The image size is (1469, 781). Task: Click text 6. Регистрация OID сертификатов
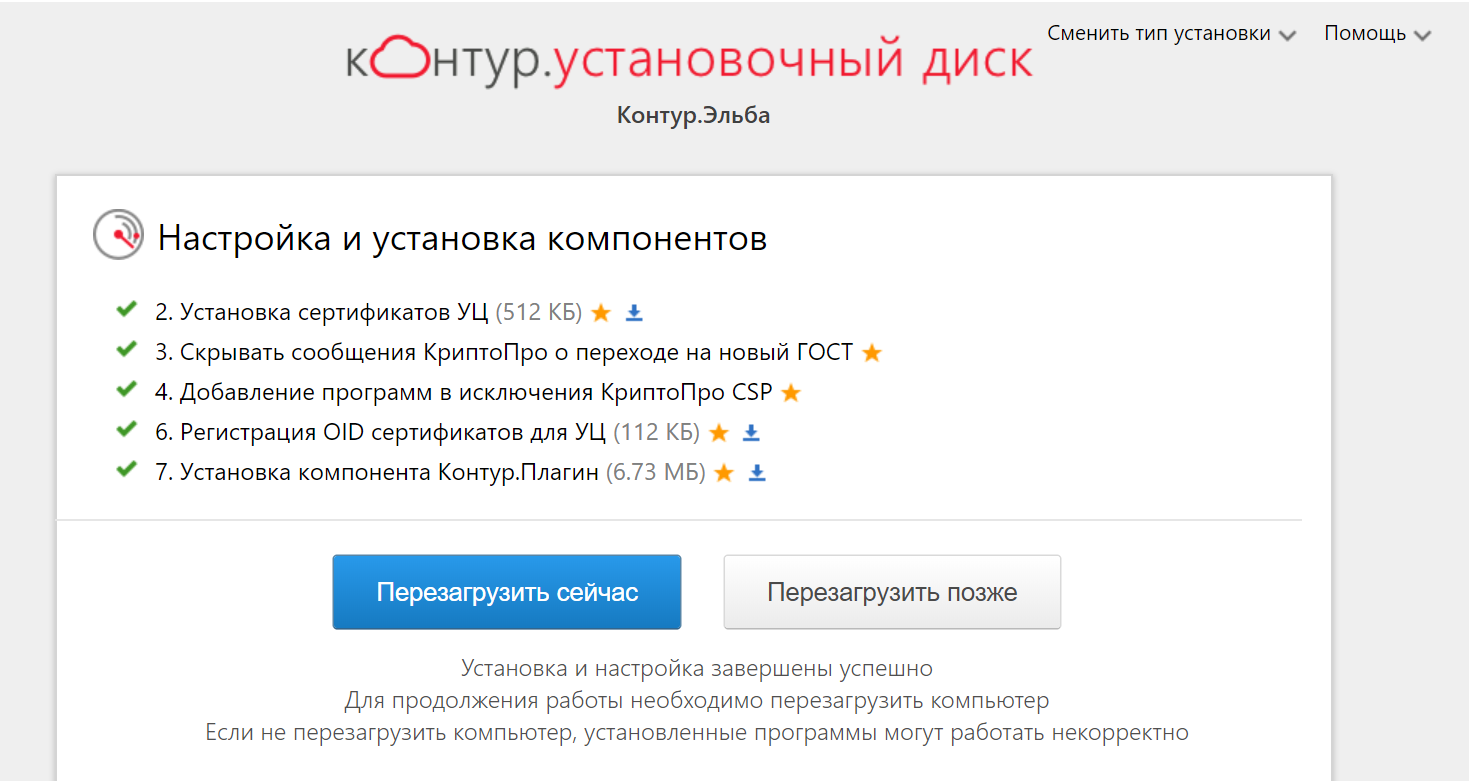pyautogui.click(x=380, y=432)
